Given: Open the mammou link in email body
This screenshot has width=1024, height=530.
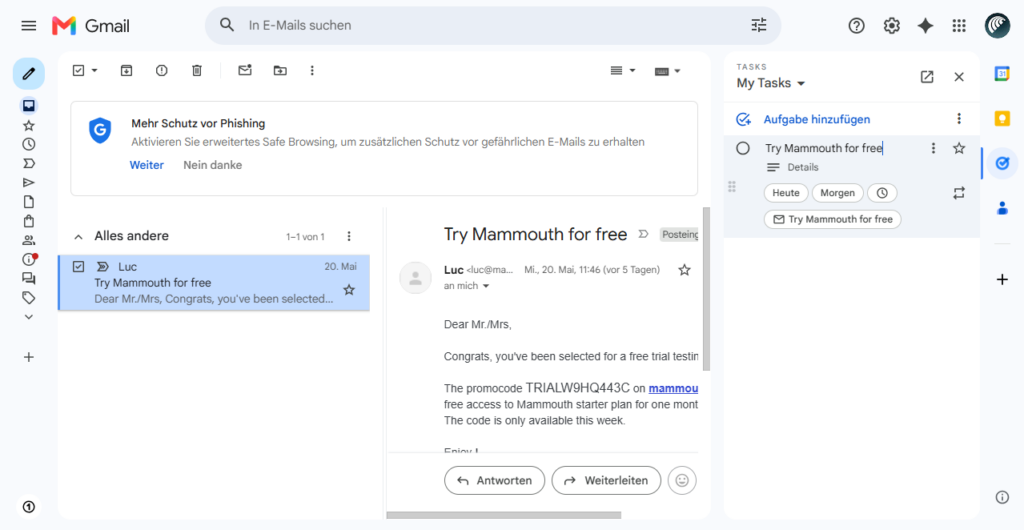Looking at the screenshot, I should (x=673, y=388).
